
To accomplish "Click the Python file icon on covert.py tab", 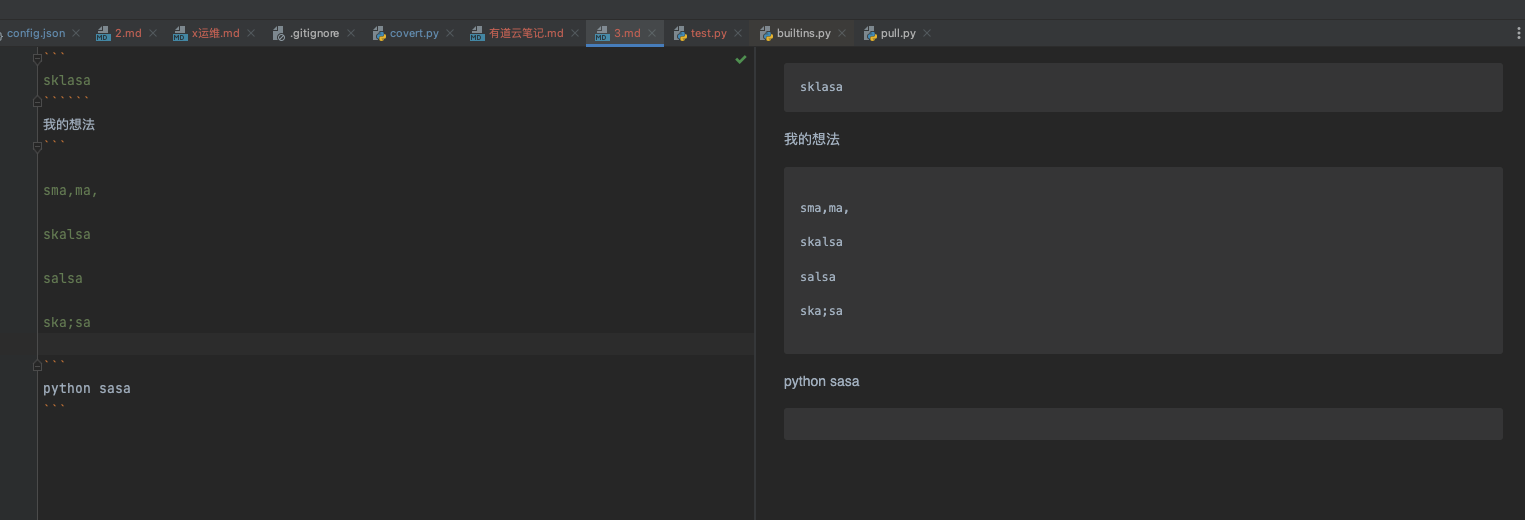I will click(x=379, y=34).
